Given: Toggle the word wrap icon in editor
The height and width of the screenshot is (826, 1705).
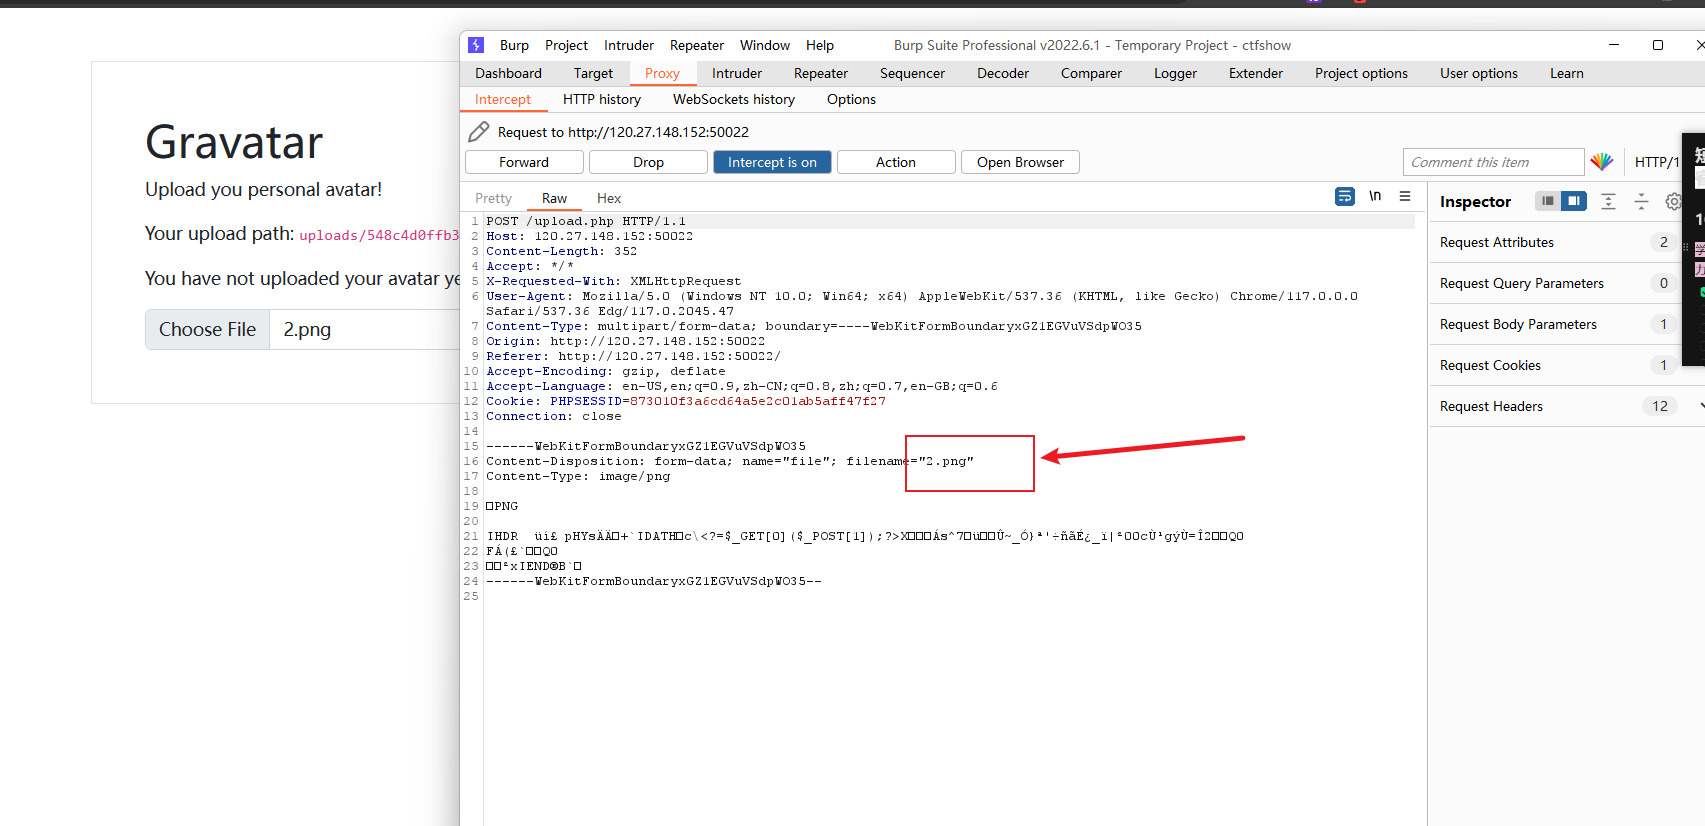Looking at the screenshot, I should 1345,197.
